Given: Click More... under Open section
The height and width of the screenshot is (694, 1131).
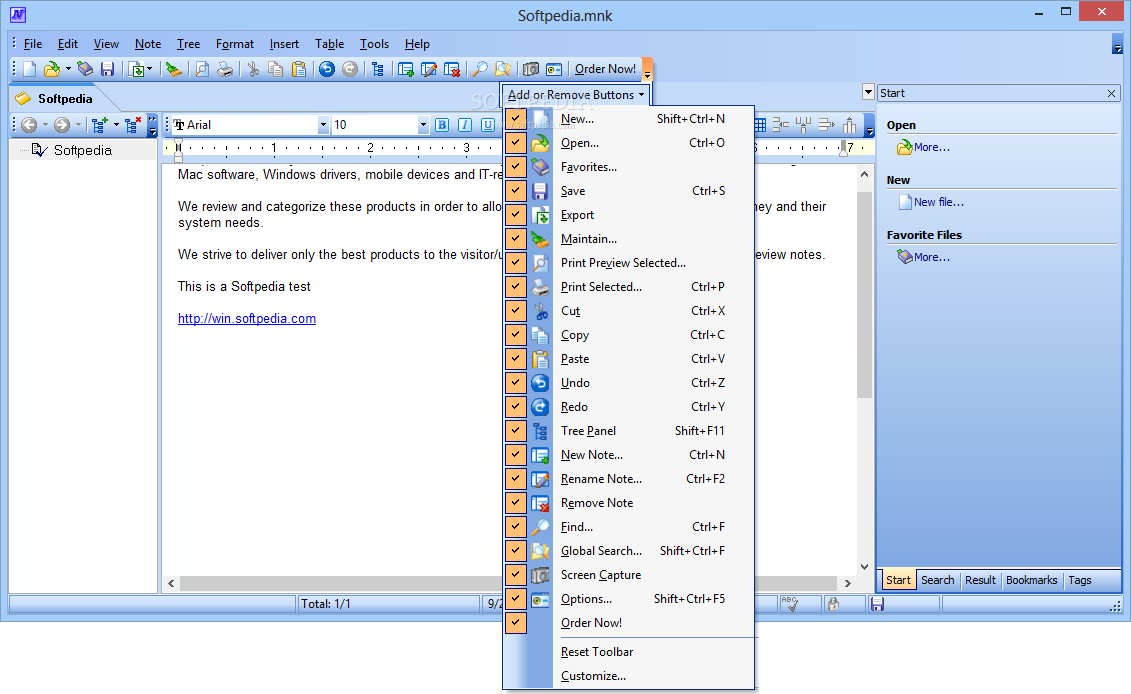Looking at the screenshot, I should (932, 147).
